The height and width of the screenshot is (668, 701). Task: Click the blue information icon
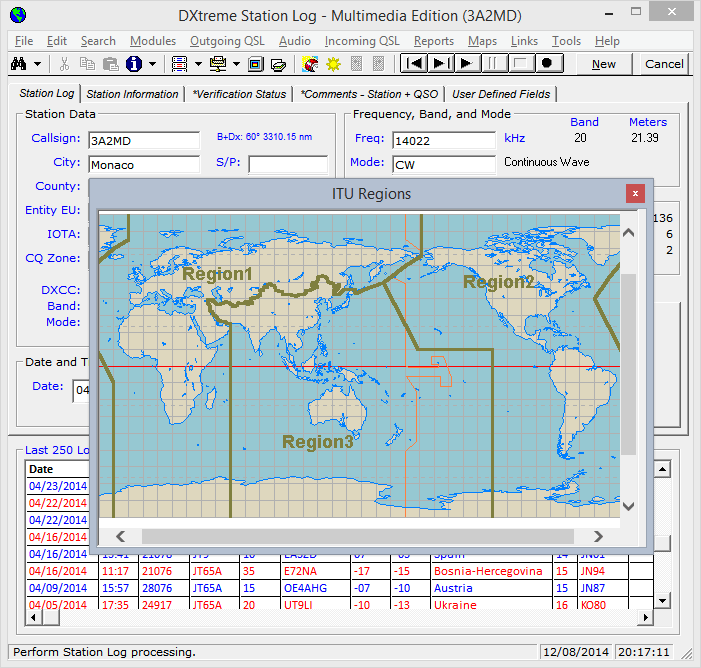[134, 64]
